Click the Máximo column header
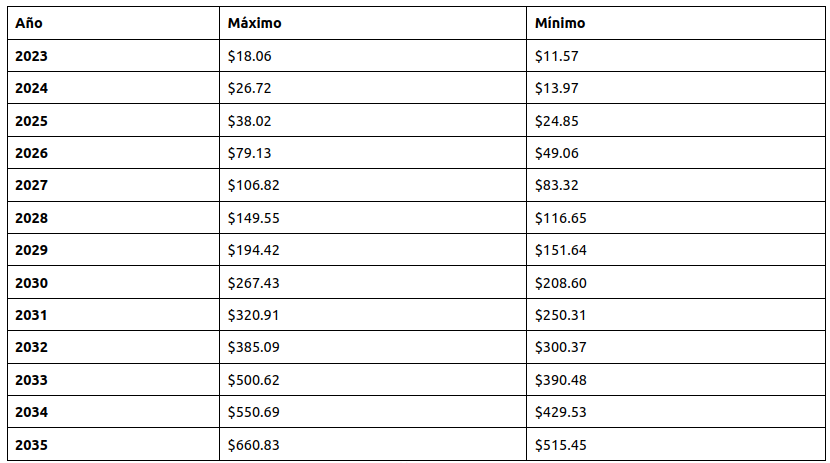The image size is (830, 463). pyautogui.click(x=254, y=23)
